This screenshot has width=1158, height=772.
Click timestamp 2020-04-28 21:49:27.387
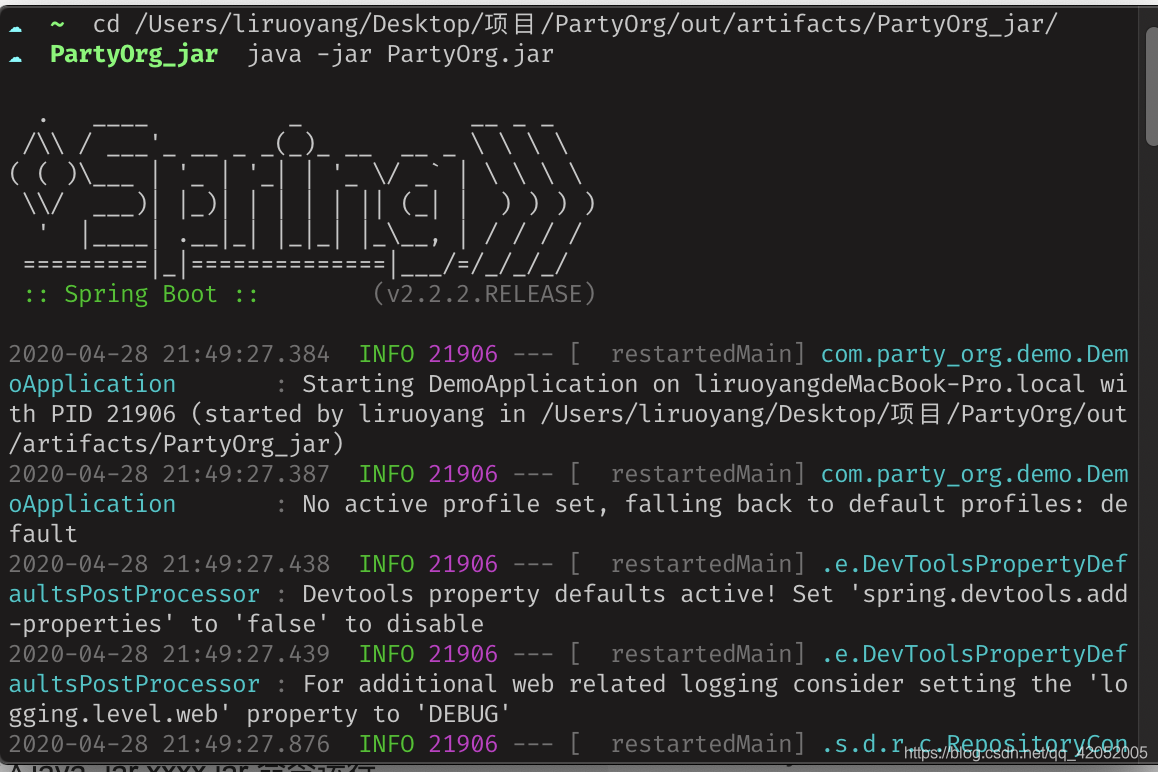point(169,474)
